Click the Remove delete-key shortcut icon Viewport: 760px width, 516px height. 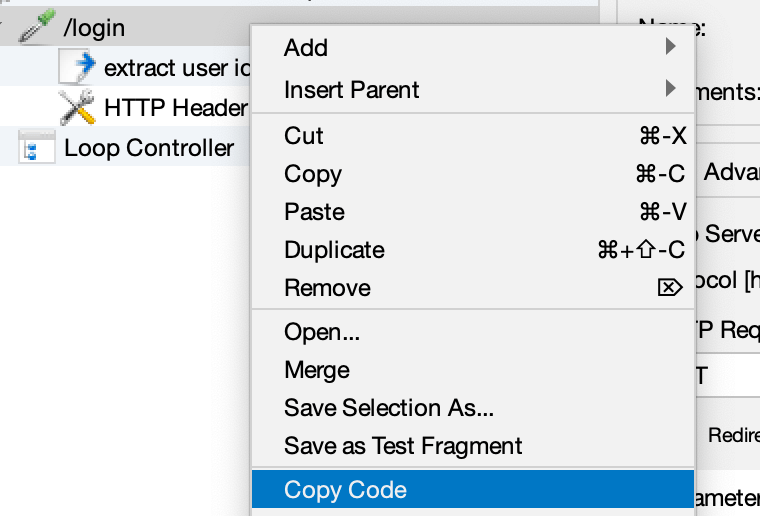669,288
